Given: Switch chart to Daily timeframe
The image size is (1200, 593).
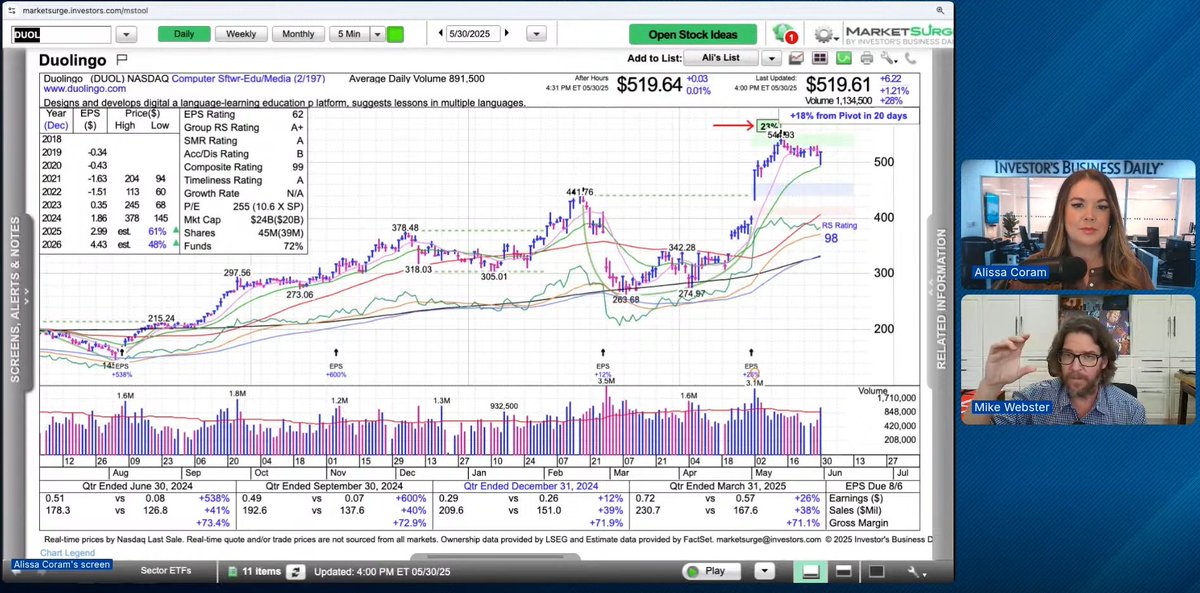Looking at the screenshot, I should point(184,34).
